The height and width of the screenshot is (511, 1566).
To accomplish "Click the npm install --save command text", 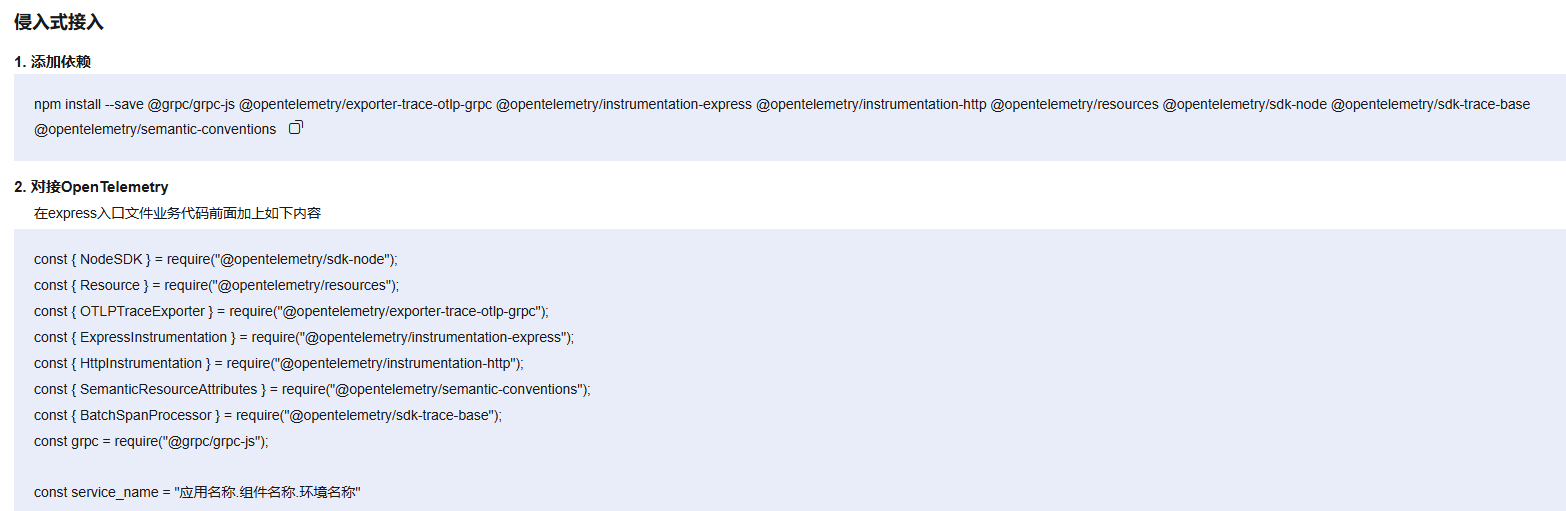I will 89,104.
